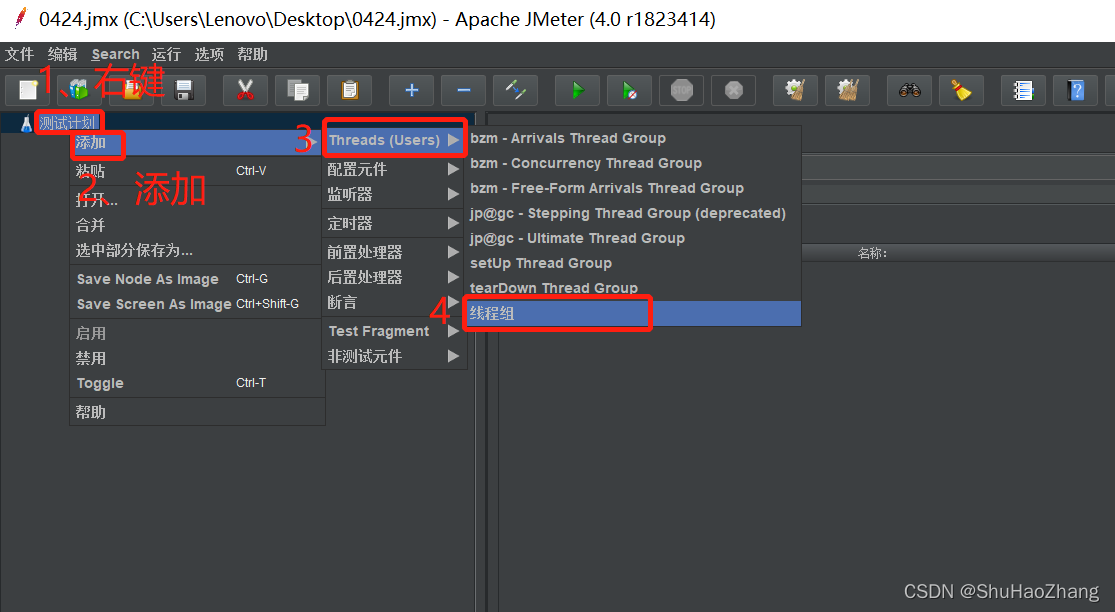Choose Save Screen As Image entry
Viewport: 1115px width, 612px height.
click(197, 304)
